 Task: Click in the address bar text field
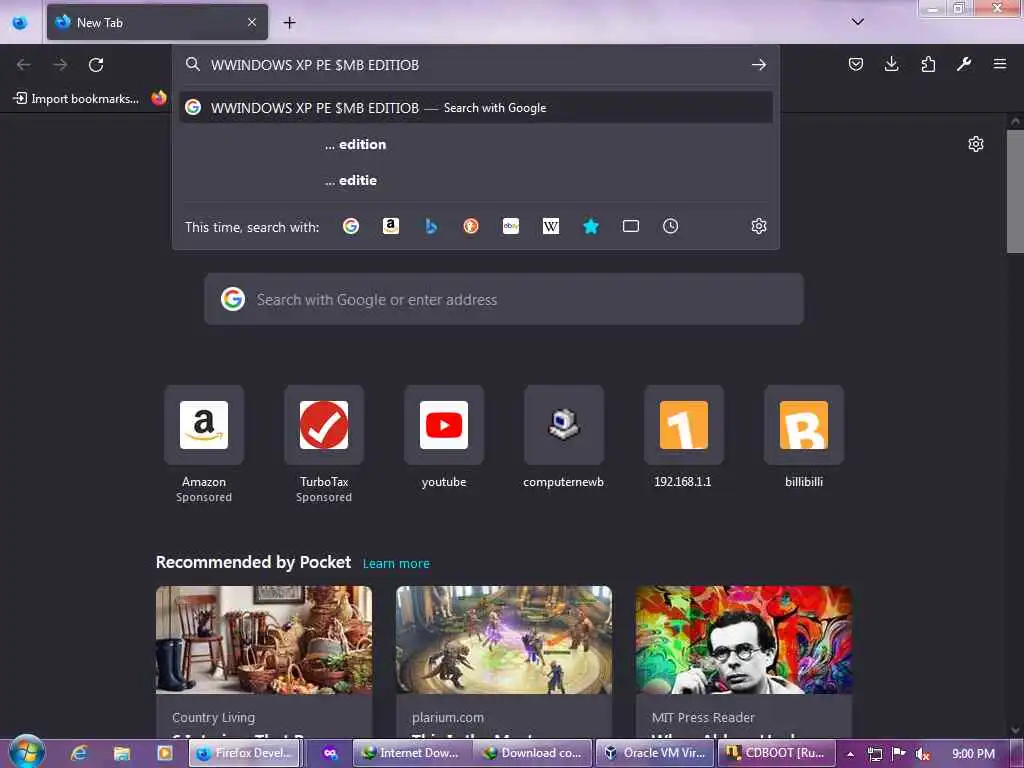tap(476, 65)
